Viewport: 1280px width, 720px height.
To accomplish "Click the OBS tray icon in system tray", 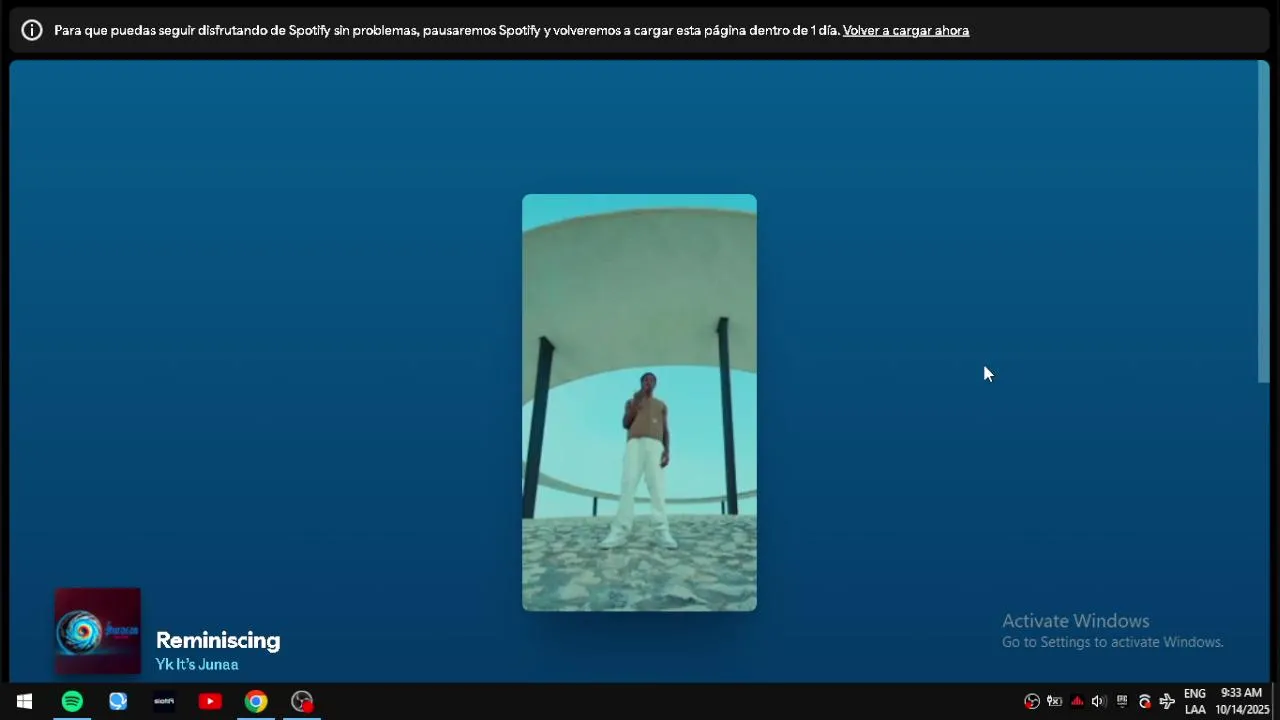I will pyautogui.click(x=1032, y=701).
